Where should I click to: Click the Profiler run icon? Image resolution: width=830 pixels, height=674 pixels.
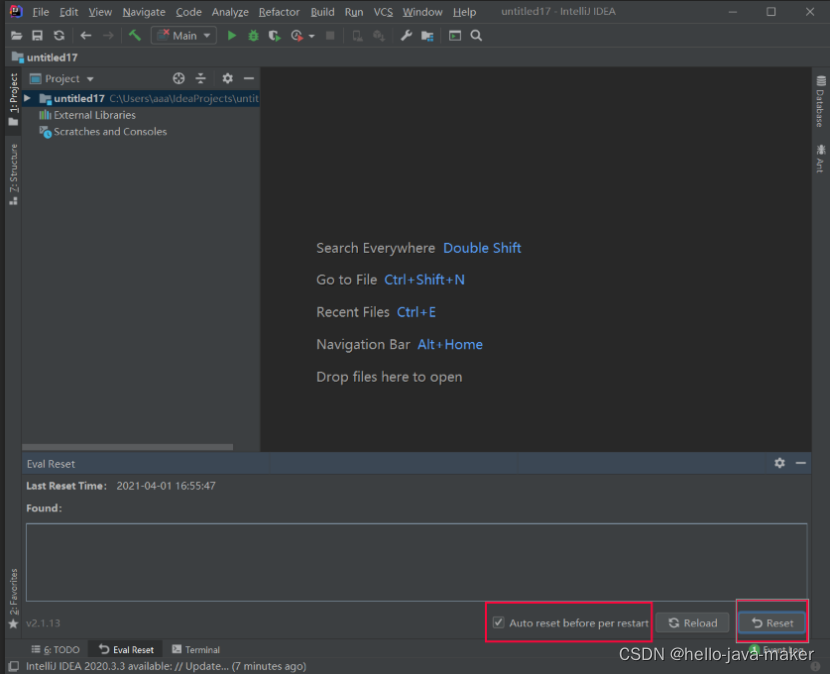pyautogui.click(x=296, y=35)
